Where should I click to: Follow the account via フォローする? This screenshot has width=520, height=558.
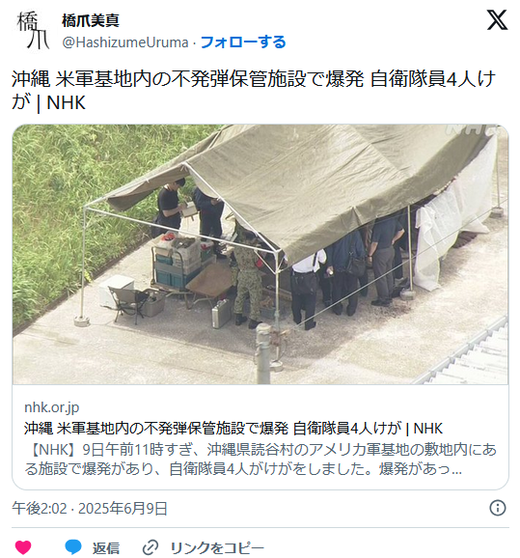243,42
